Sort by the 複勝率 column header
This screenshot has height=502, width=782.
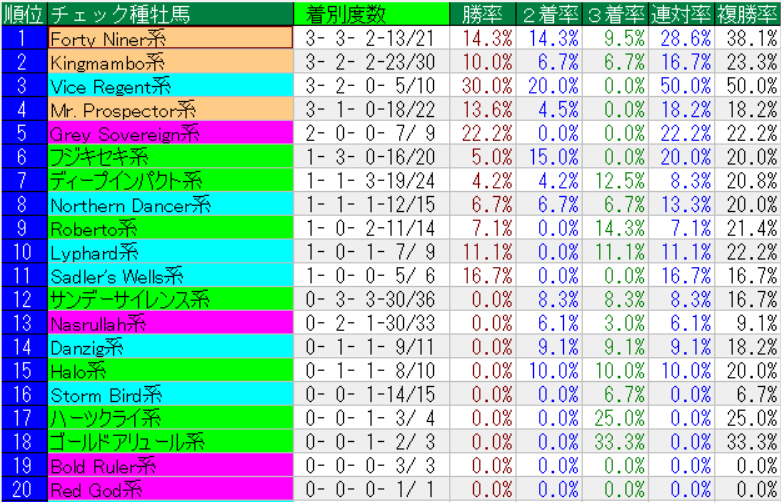pyautogui.click(x=748, y=13)
